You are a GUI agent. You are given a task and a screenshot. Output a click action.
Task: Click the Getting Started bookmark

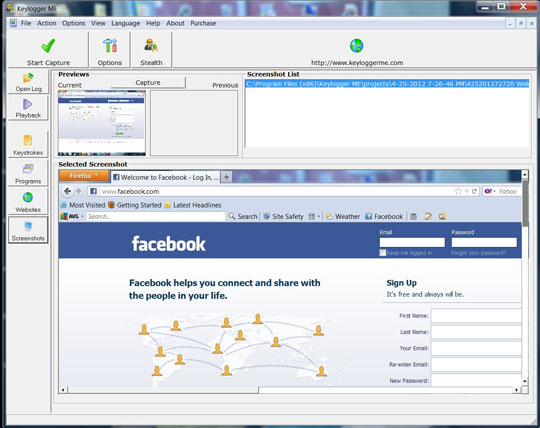135,205
